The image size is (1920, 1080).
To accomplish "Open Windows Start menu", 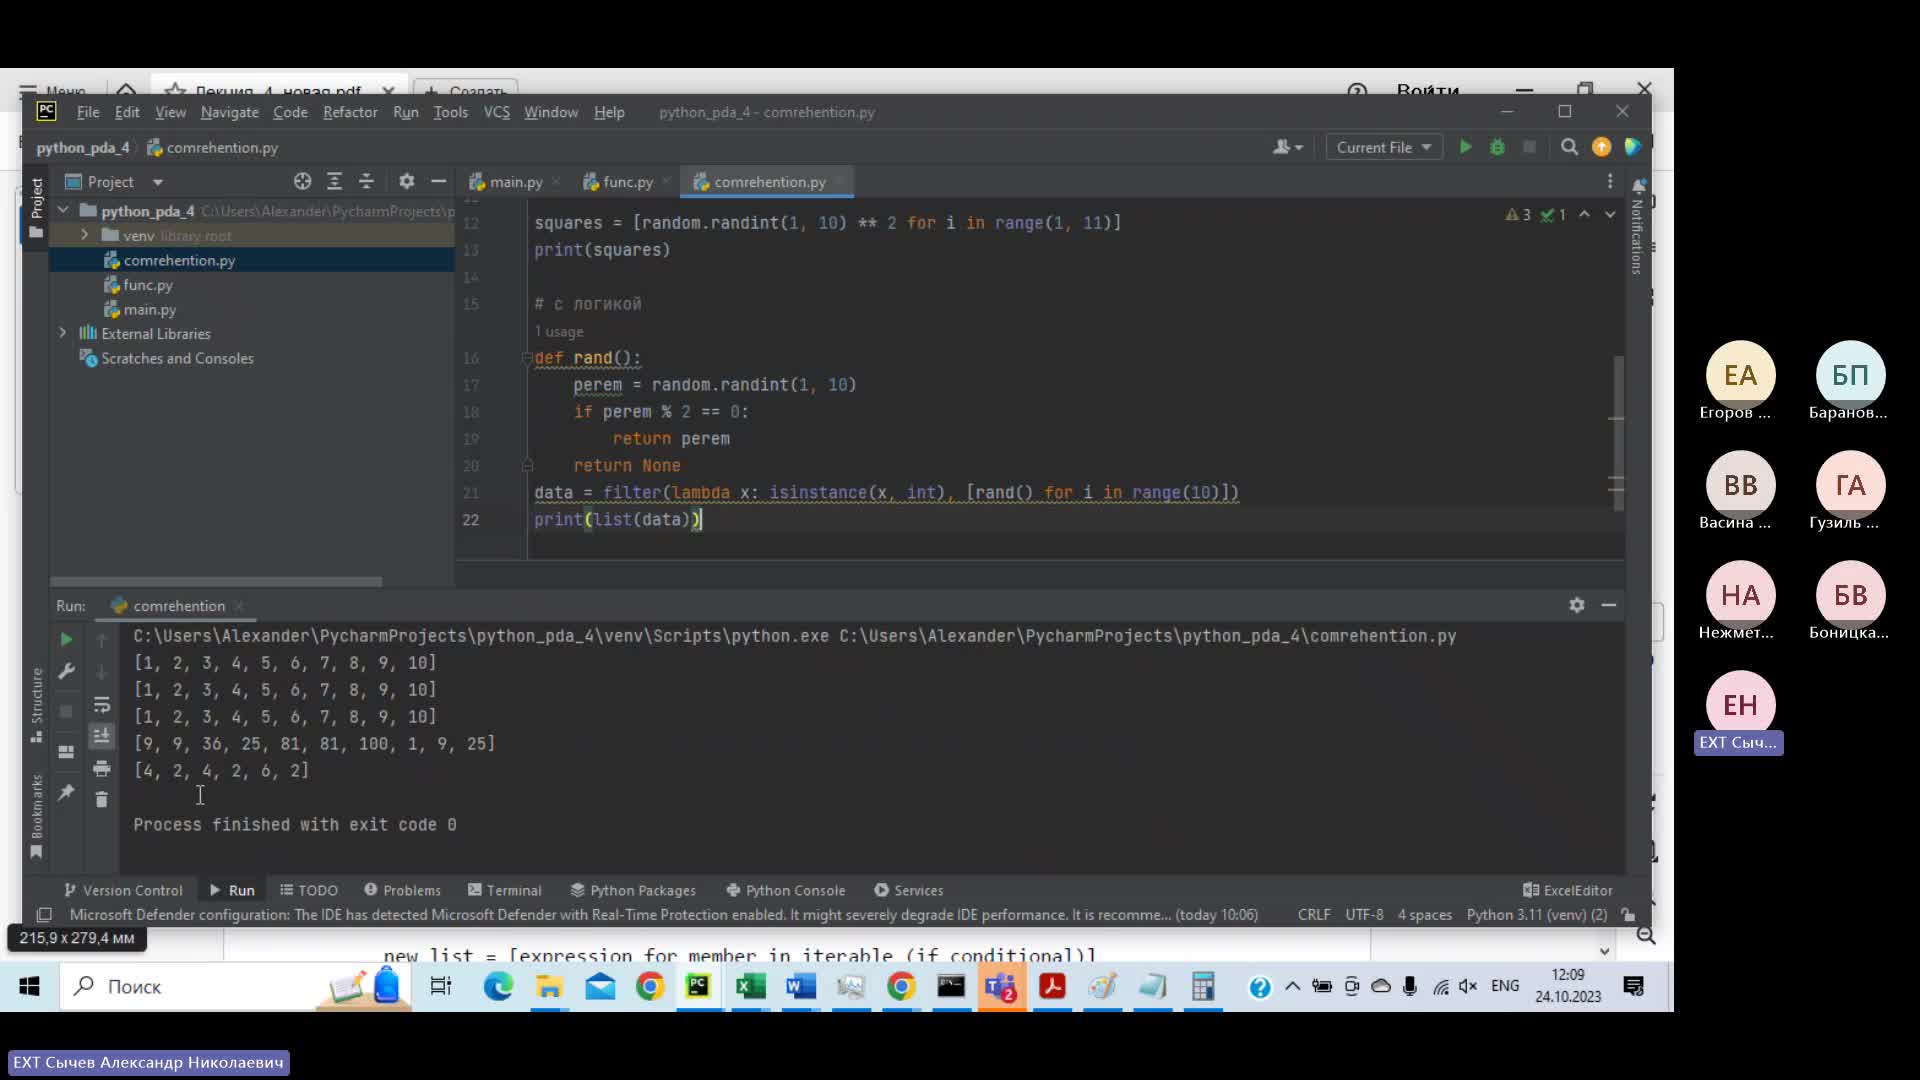I will tap(29, 987).
